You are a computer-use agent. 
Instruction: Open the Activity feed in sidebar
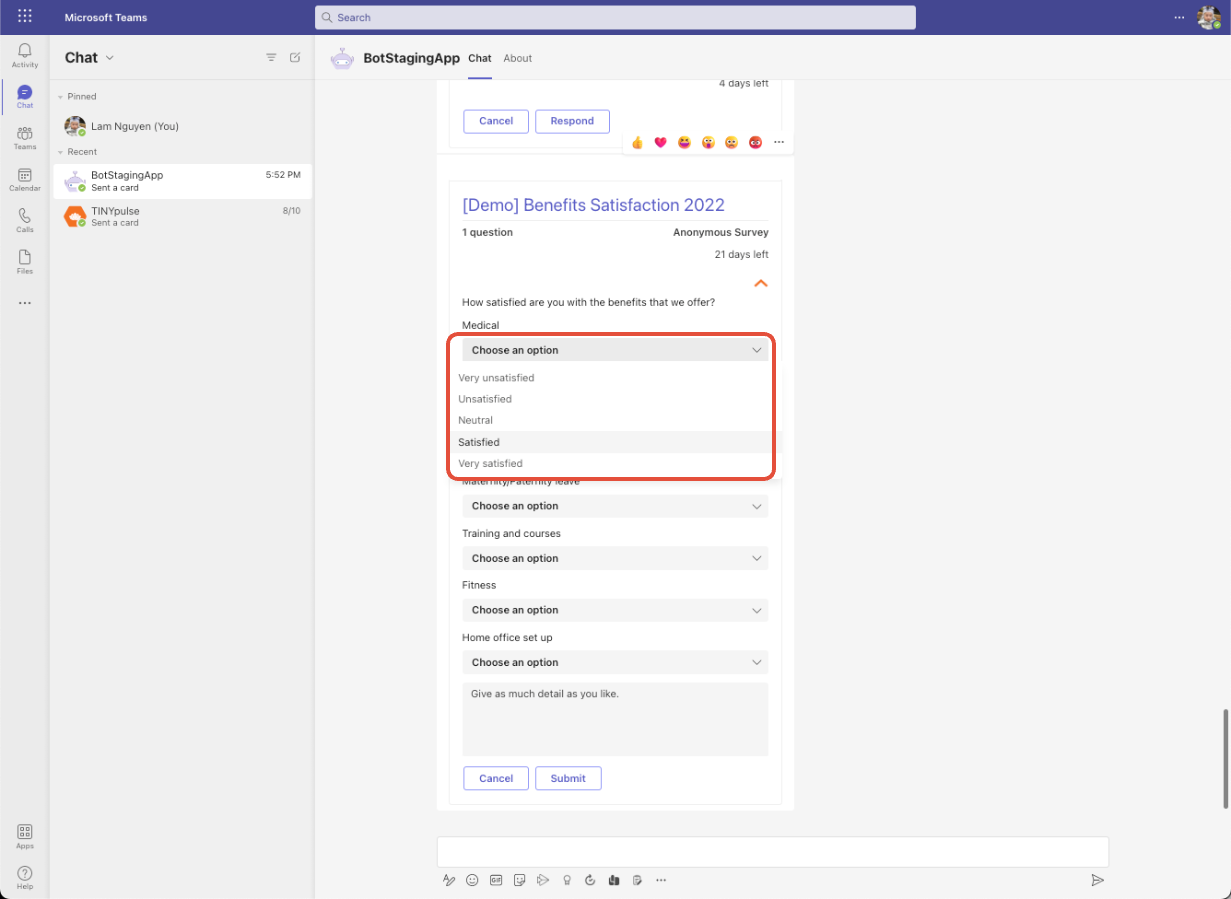[x=25, y=55]
